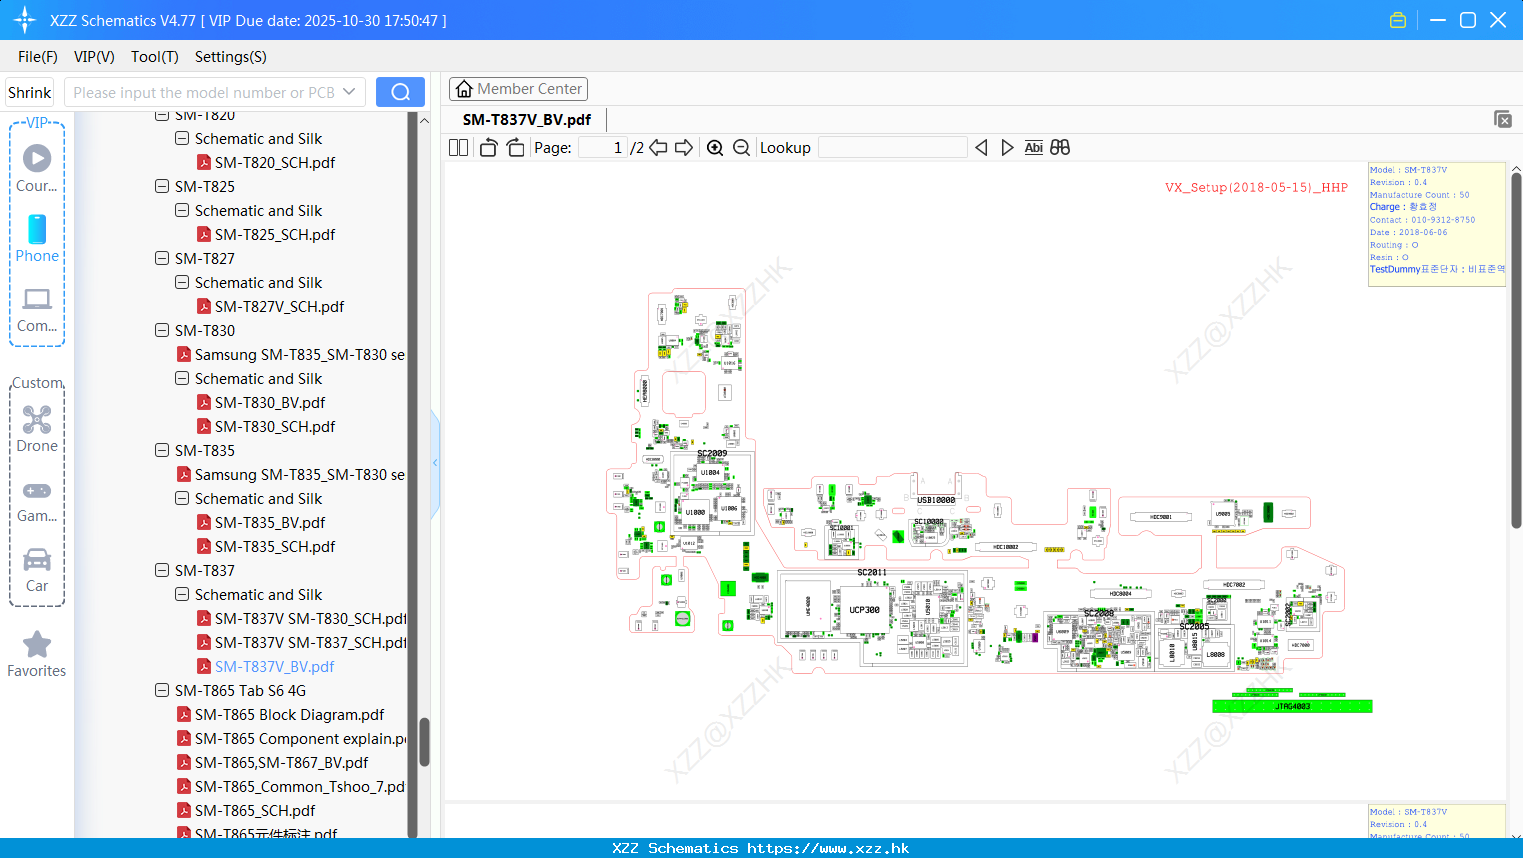Open the model number dropdown
1523x858 pixels.
coord(349,92)
